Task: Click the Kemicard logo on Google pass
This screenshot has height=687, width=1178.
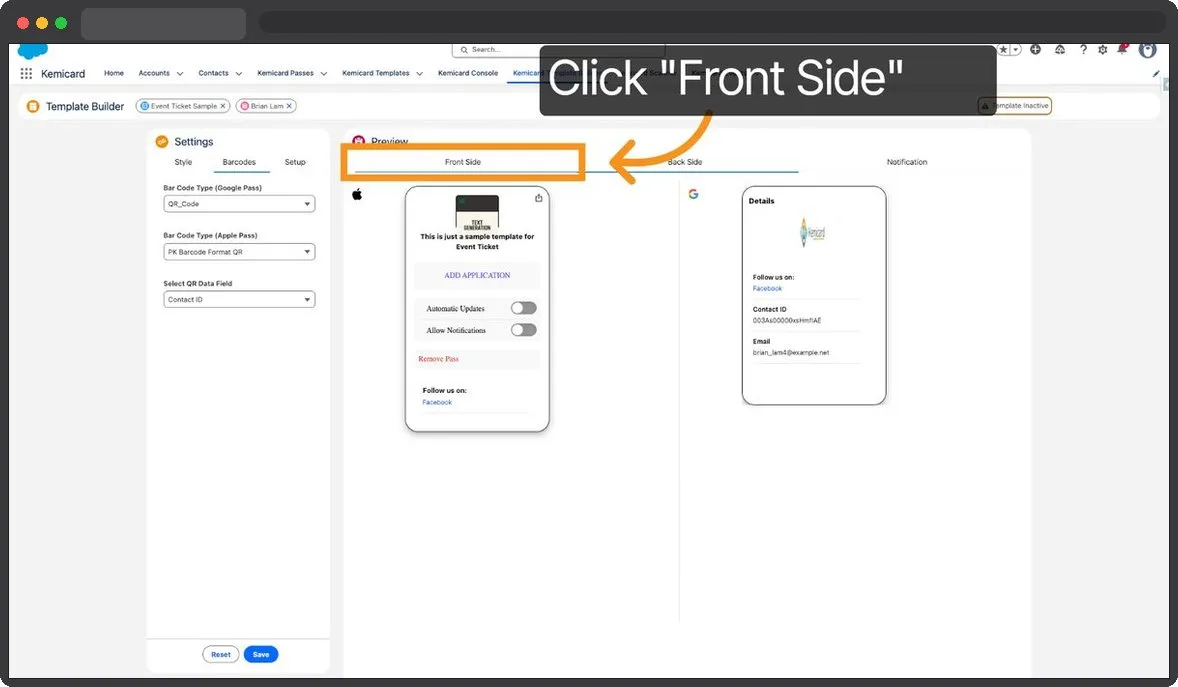Action: click(x=812, y=232)
